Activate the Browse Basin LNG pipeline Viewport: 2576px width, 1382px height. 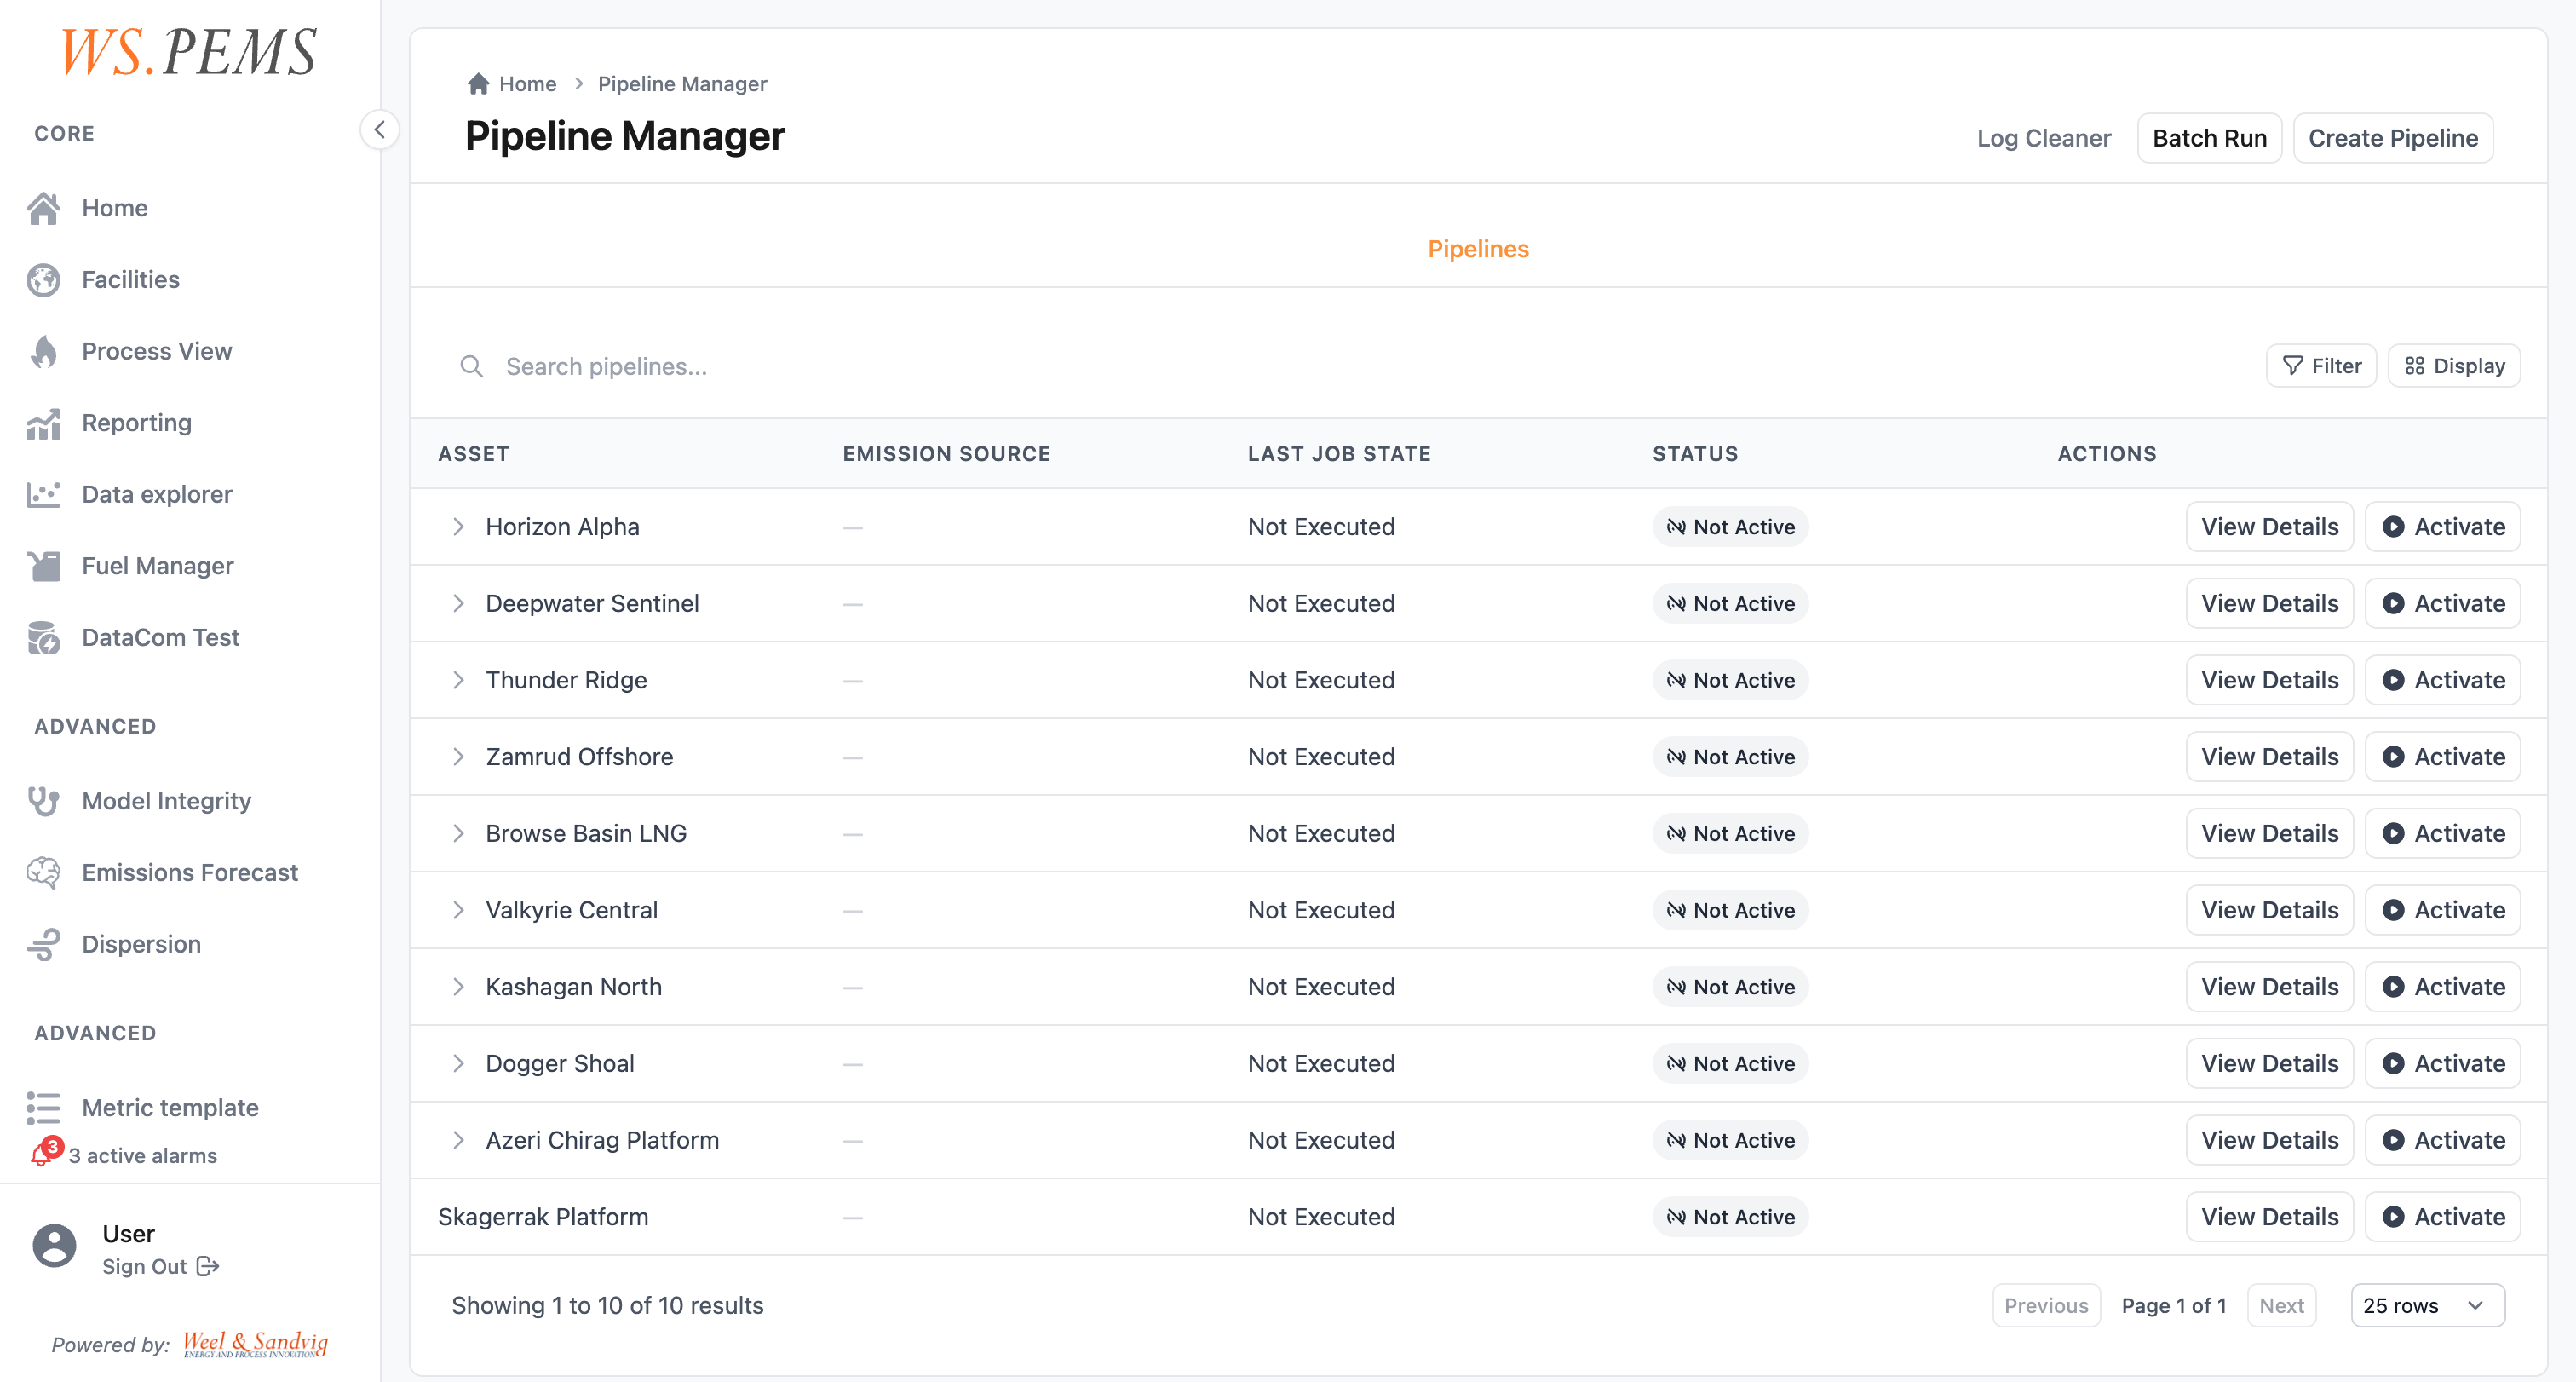(2442, 834)
